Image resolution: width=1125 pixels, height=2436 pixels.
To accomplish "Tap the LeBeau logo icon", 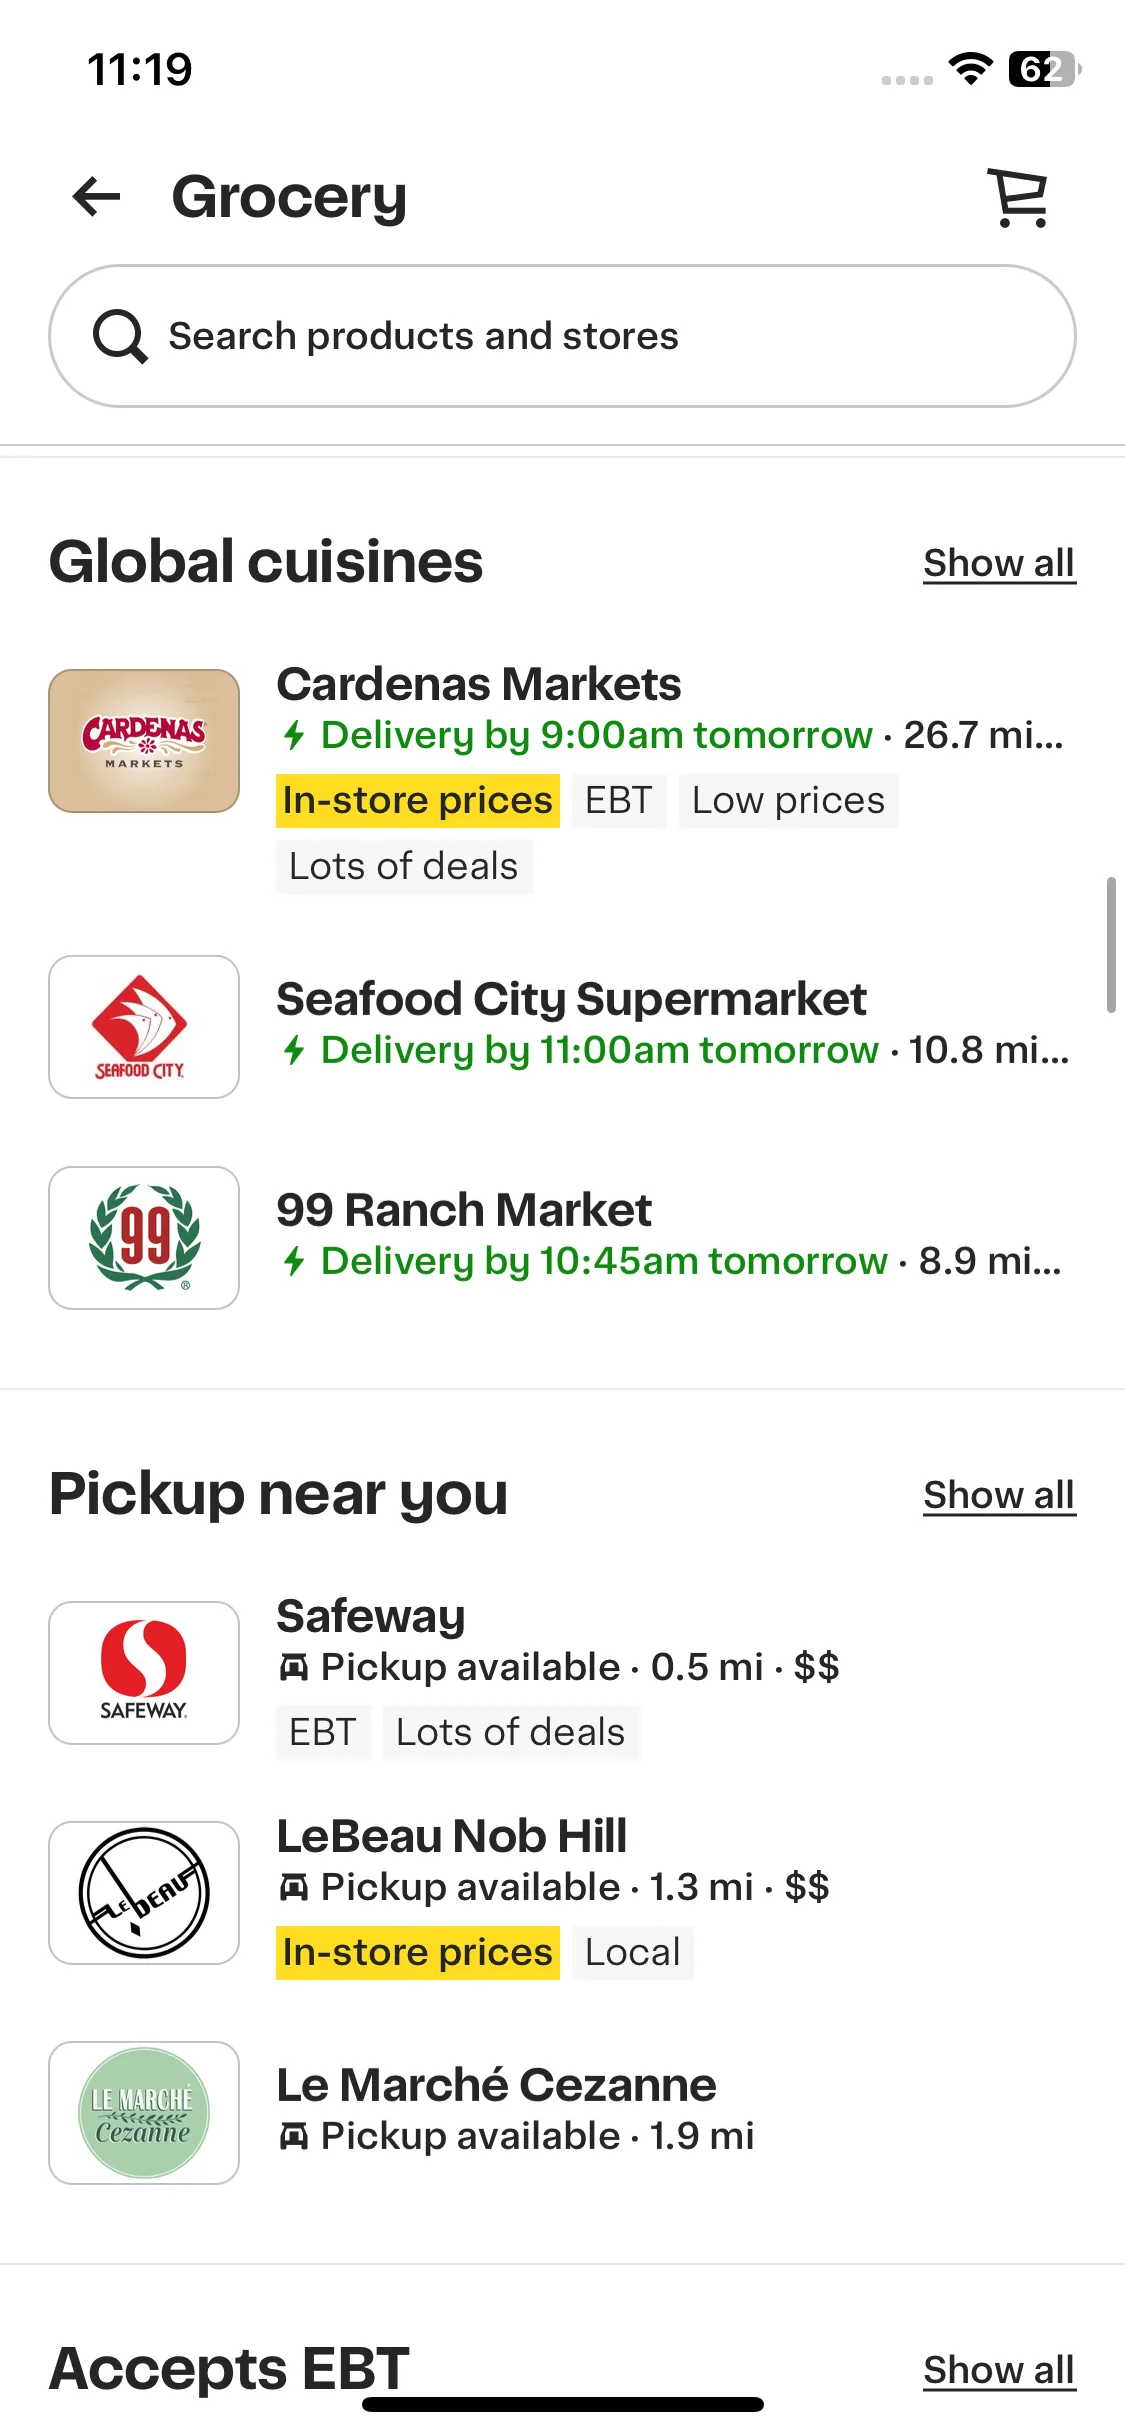I will point(144,1893).
